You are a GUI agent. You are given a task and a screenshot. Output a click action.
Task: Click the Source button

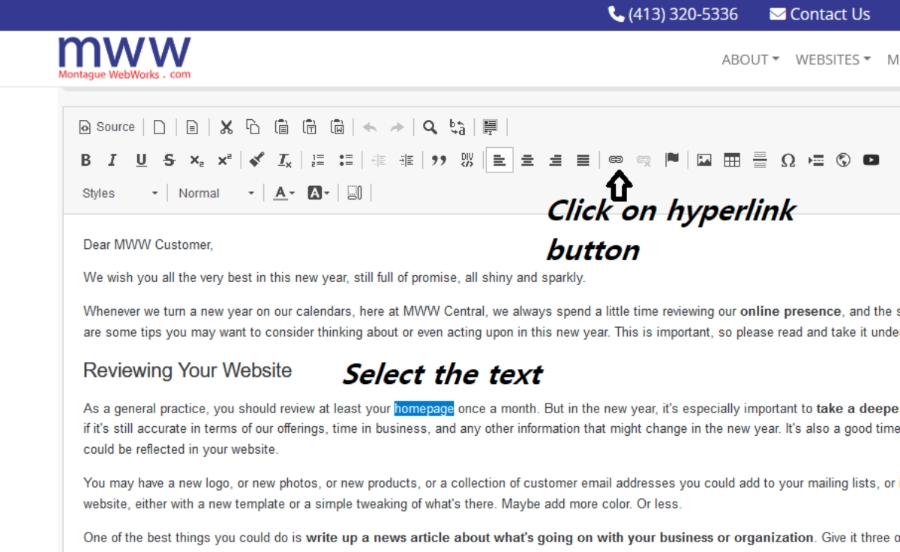pyautogui.click(x=107, y=127)
